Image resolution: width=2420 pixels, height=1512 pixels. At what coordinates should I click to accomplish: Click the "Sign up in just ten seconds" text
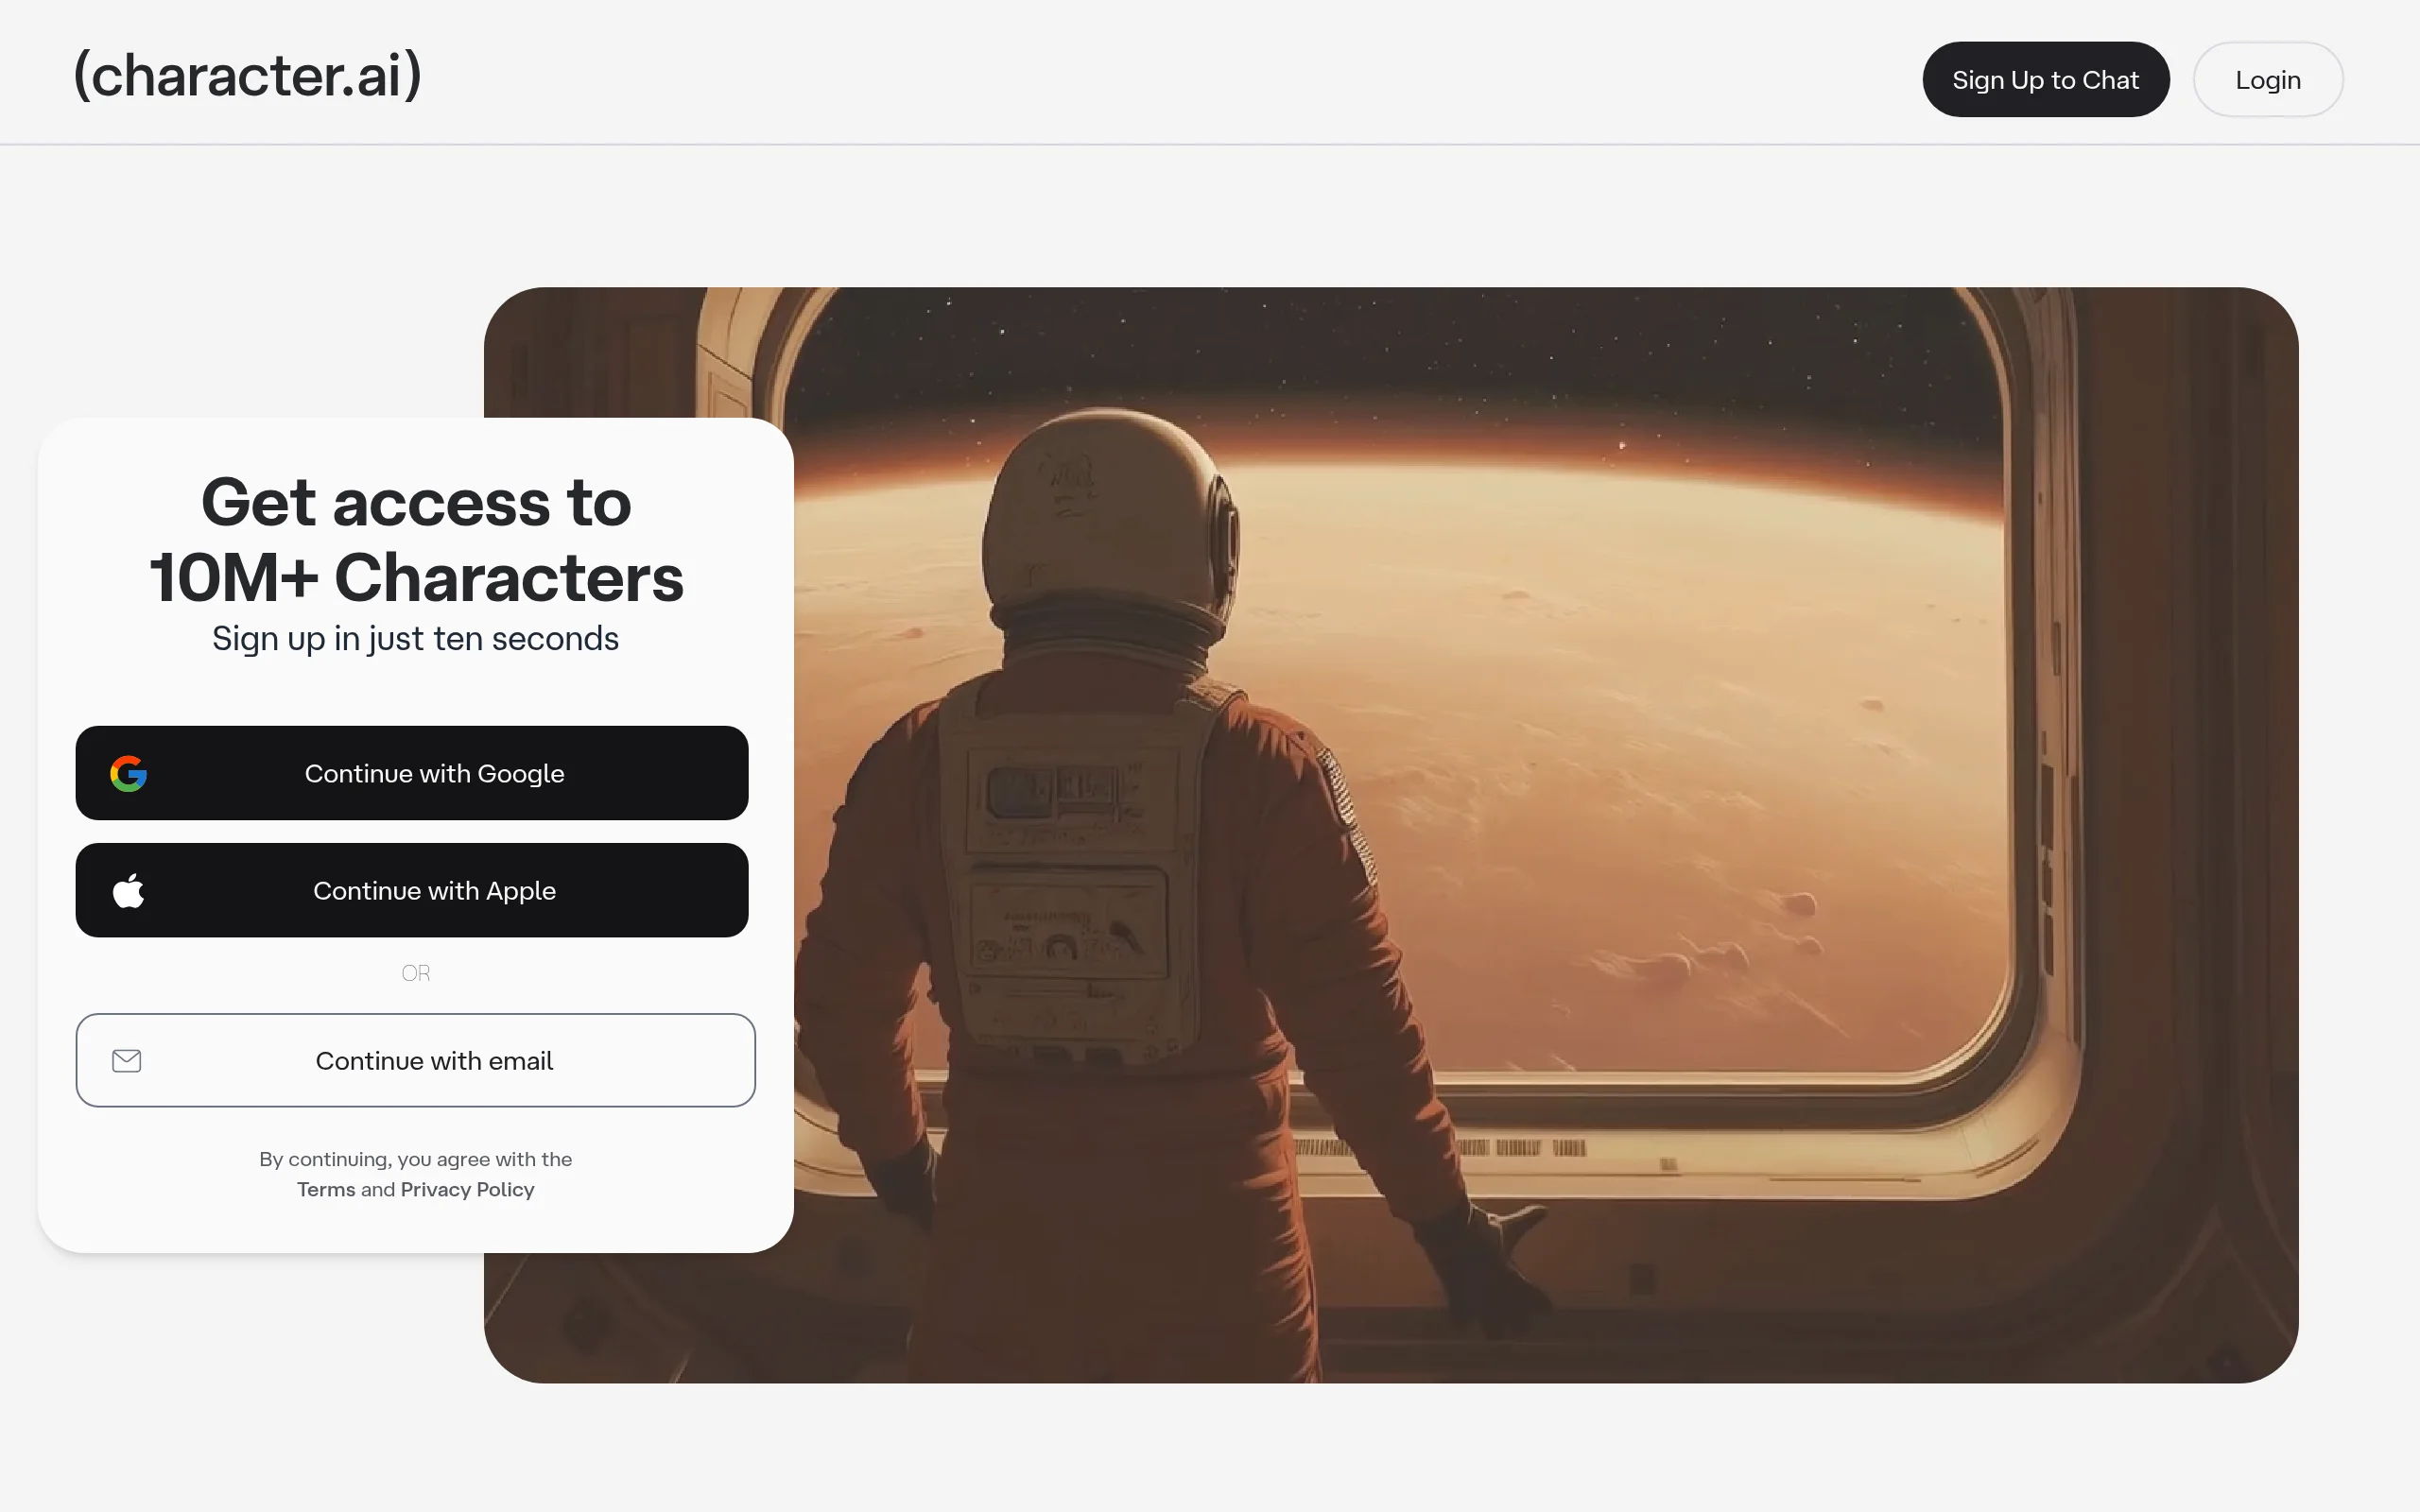[x=415, y=638]
